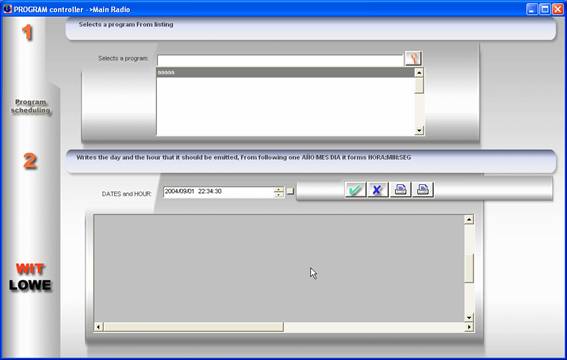Decrease date value with spinner down arrow

[x=279, y=195]
